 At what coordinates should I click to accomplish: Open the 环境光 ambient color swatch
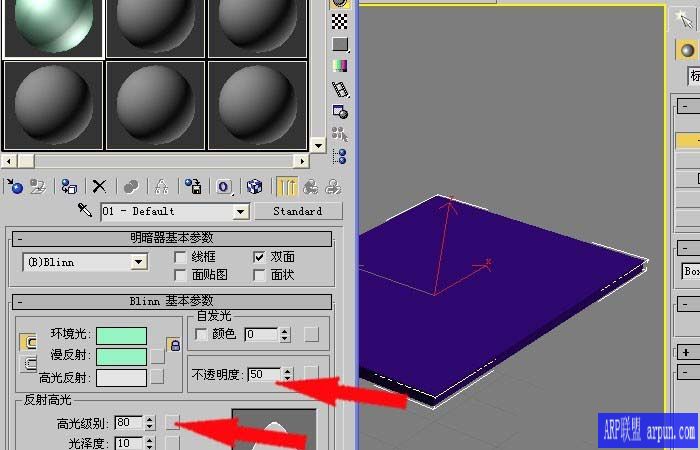(121, 336)
